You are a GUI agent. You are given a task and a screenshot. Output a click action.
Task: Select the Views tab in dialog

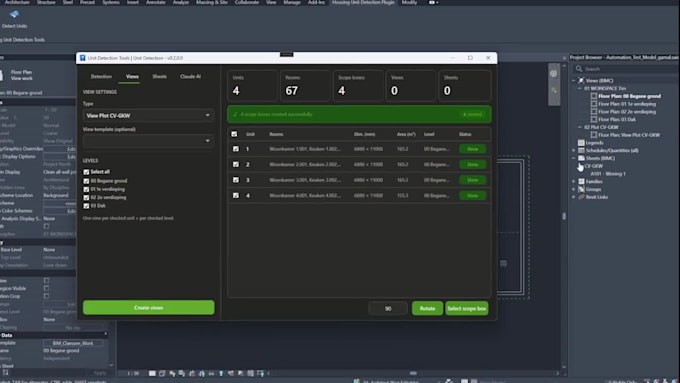(x=132, y=76)
